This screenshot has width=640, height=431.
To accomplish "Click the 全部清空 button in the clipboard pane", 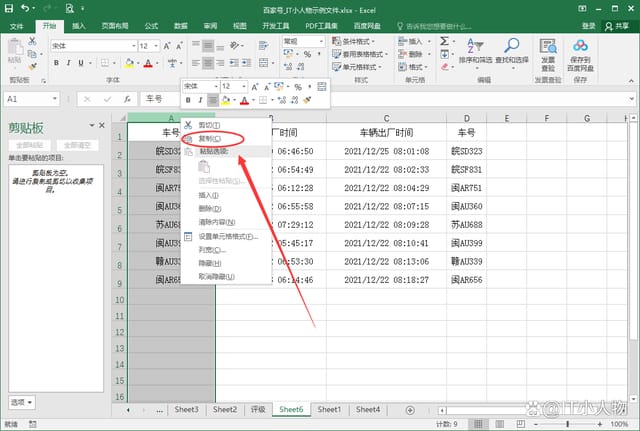I will [77, 145].
